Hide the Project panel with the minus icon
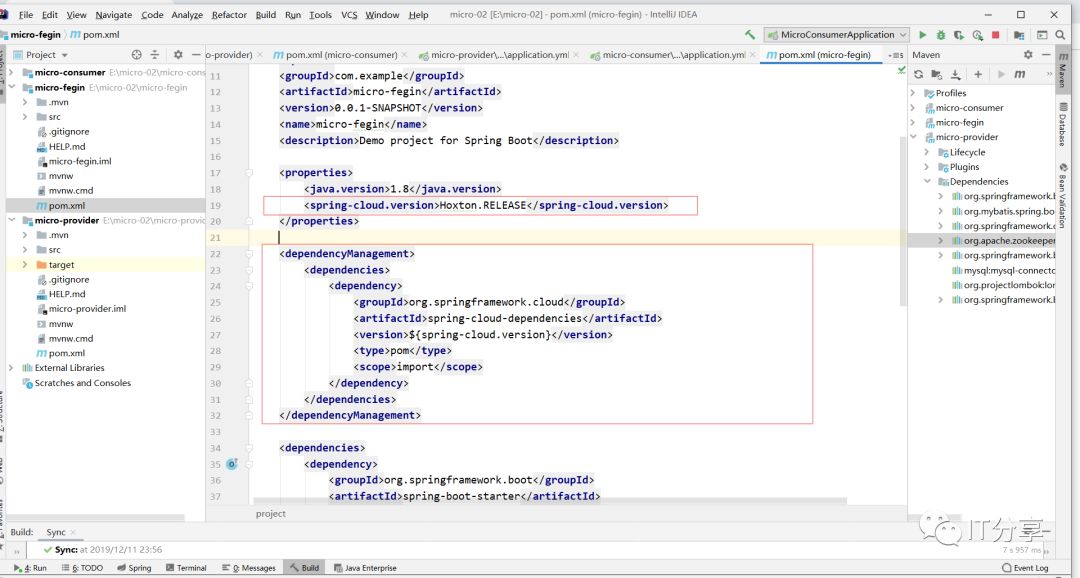The width and height of the screenshot is (1080, 578). pos(196,54)
